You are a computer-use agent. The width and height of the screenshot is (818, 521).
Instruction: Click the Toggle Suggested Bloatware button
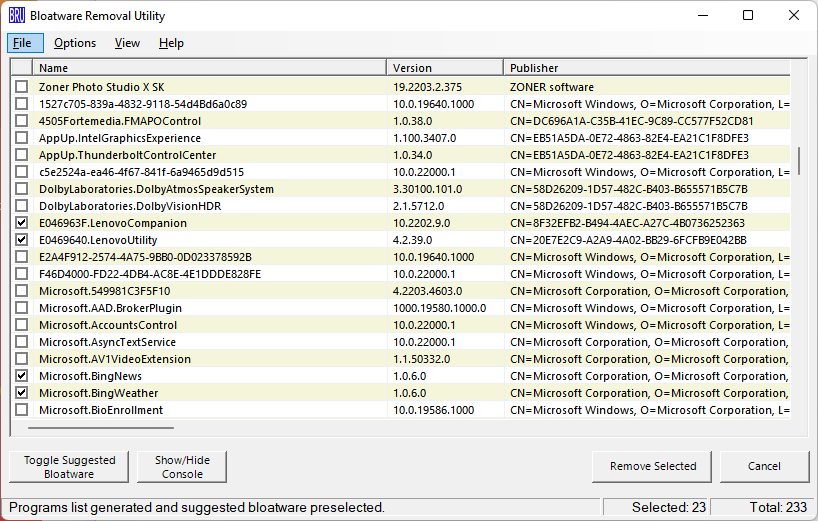69,467
